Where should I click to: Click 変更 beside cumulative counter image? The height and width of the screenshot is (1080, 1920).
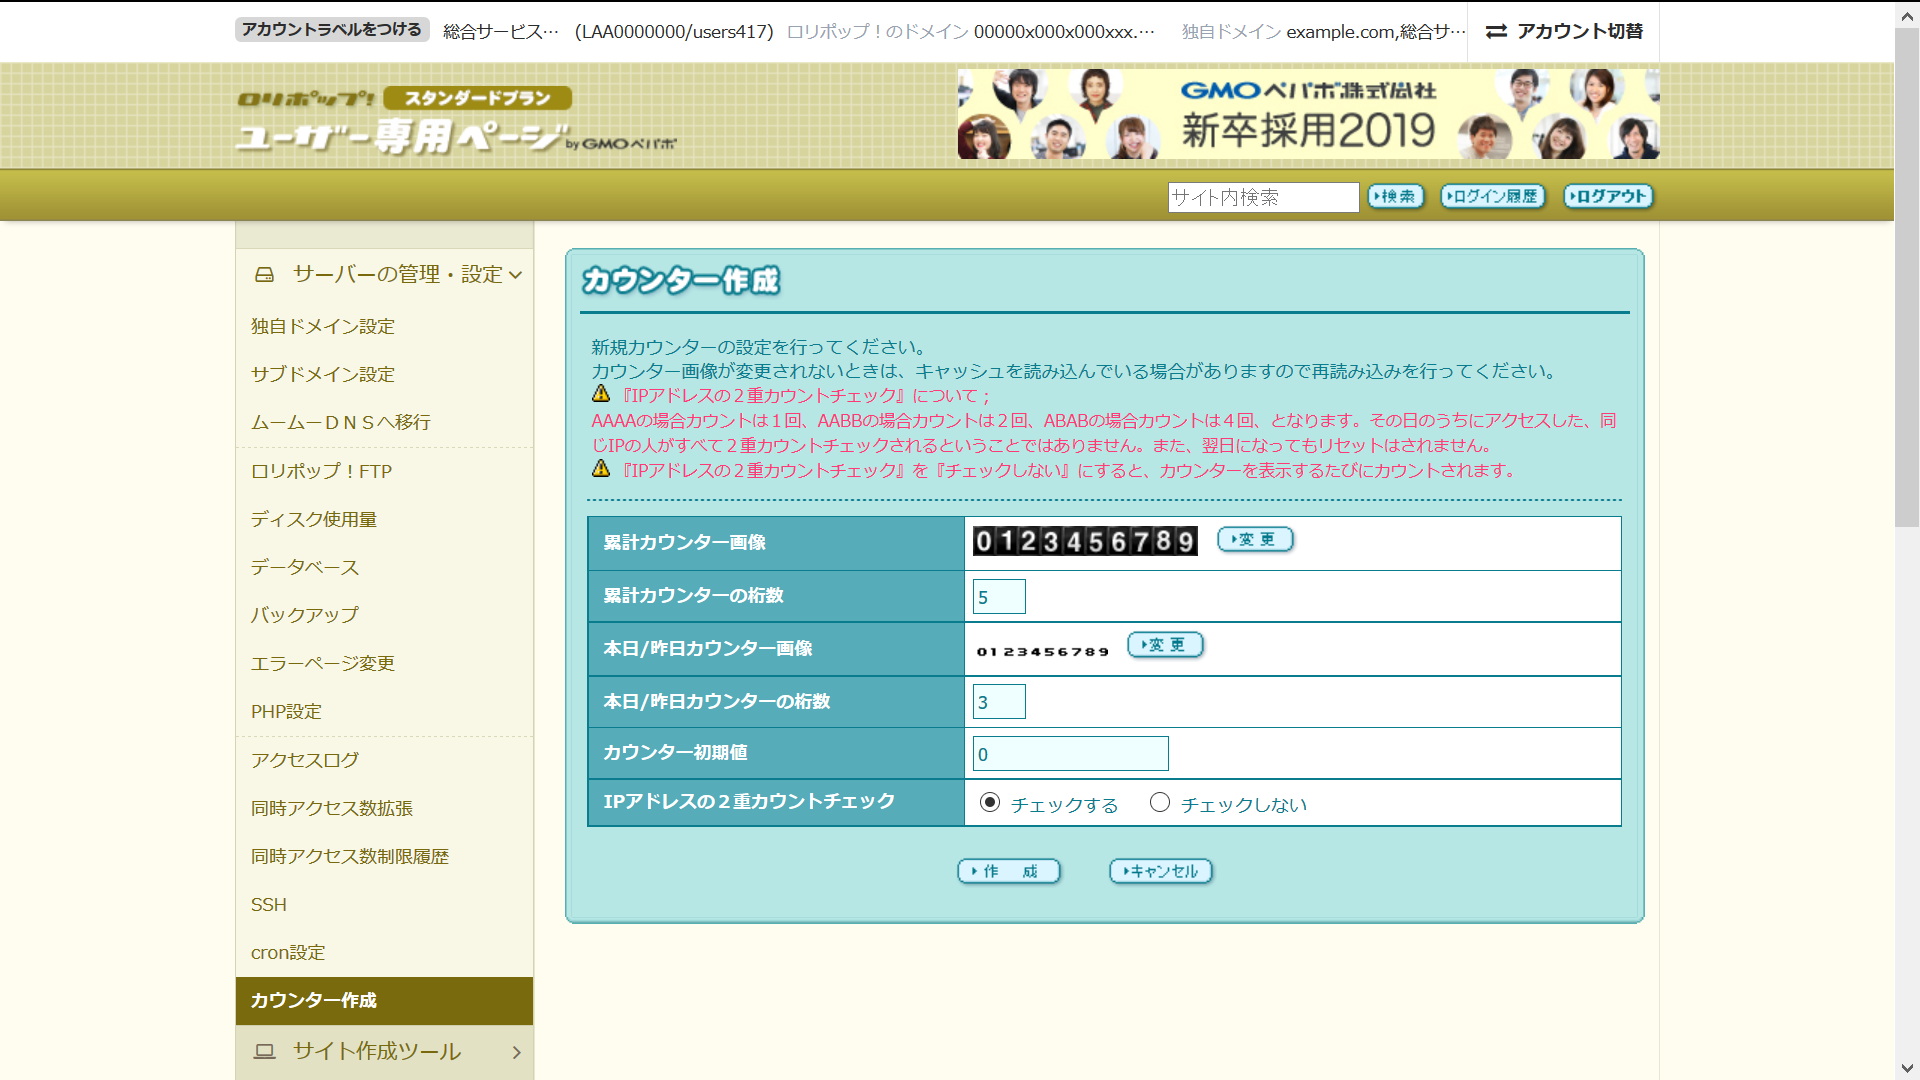(1255, 540)
